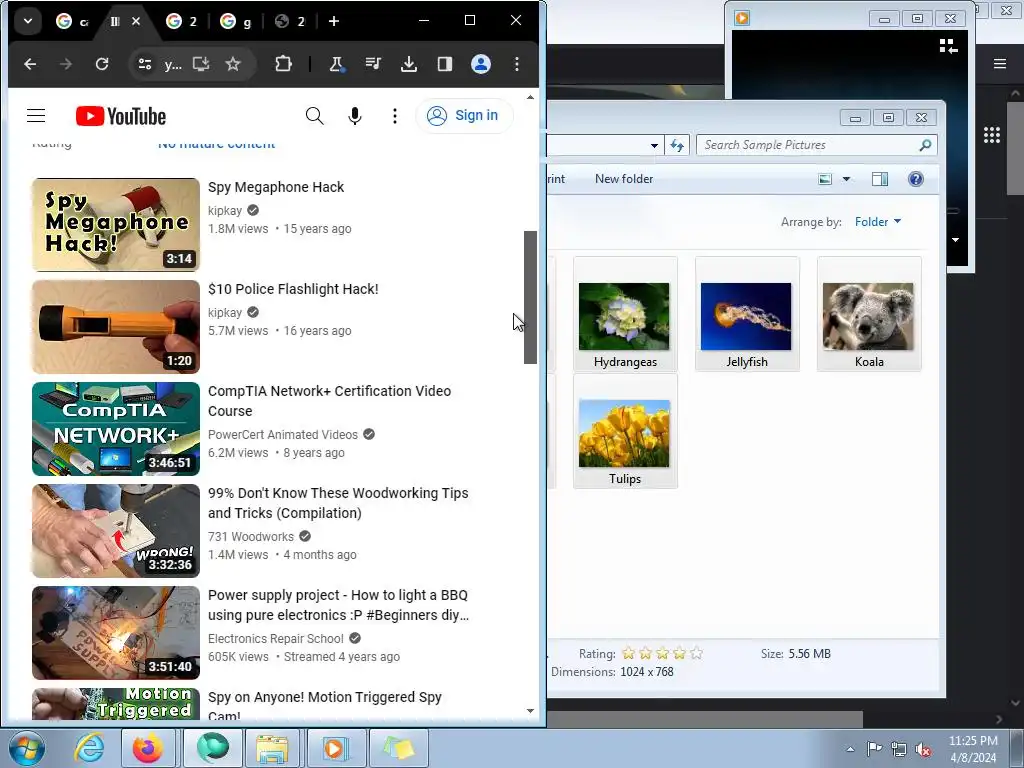Click Explorer address bar refresh button
This screenshot has height=768, width=1024.
[677, 145]
